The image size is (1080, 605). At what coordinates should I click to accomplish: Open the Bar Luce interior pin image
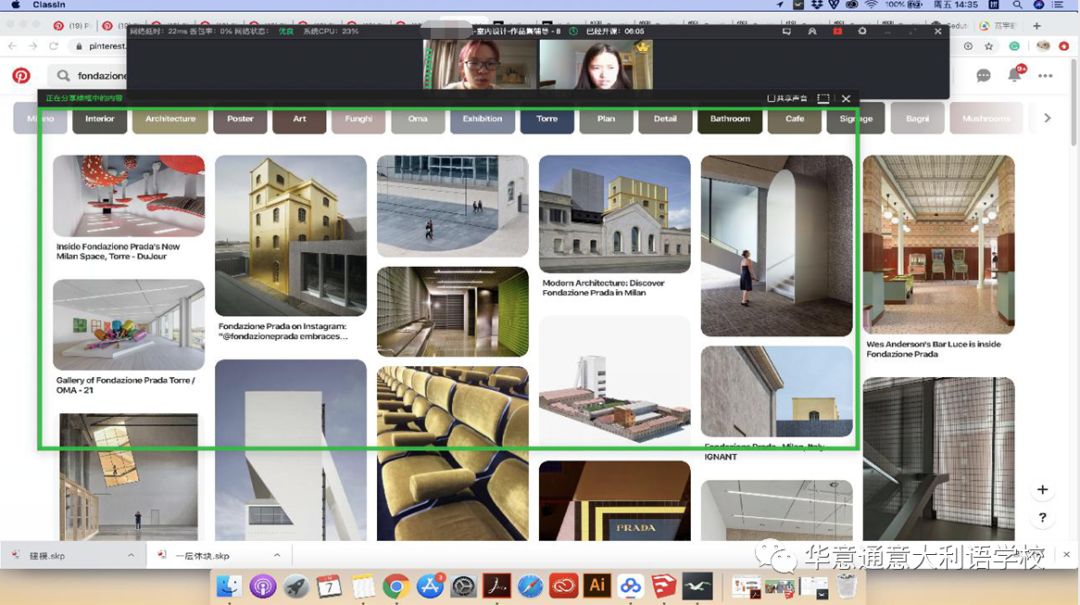click(x=938, y=245)
